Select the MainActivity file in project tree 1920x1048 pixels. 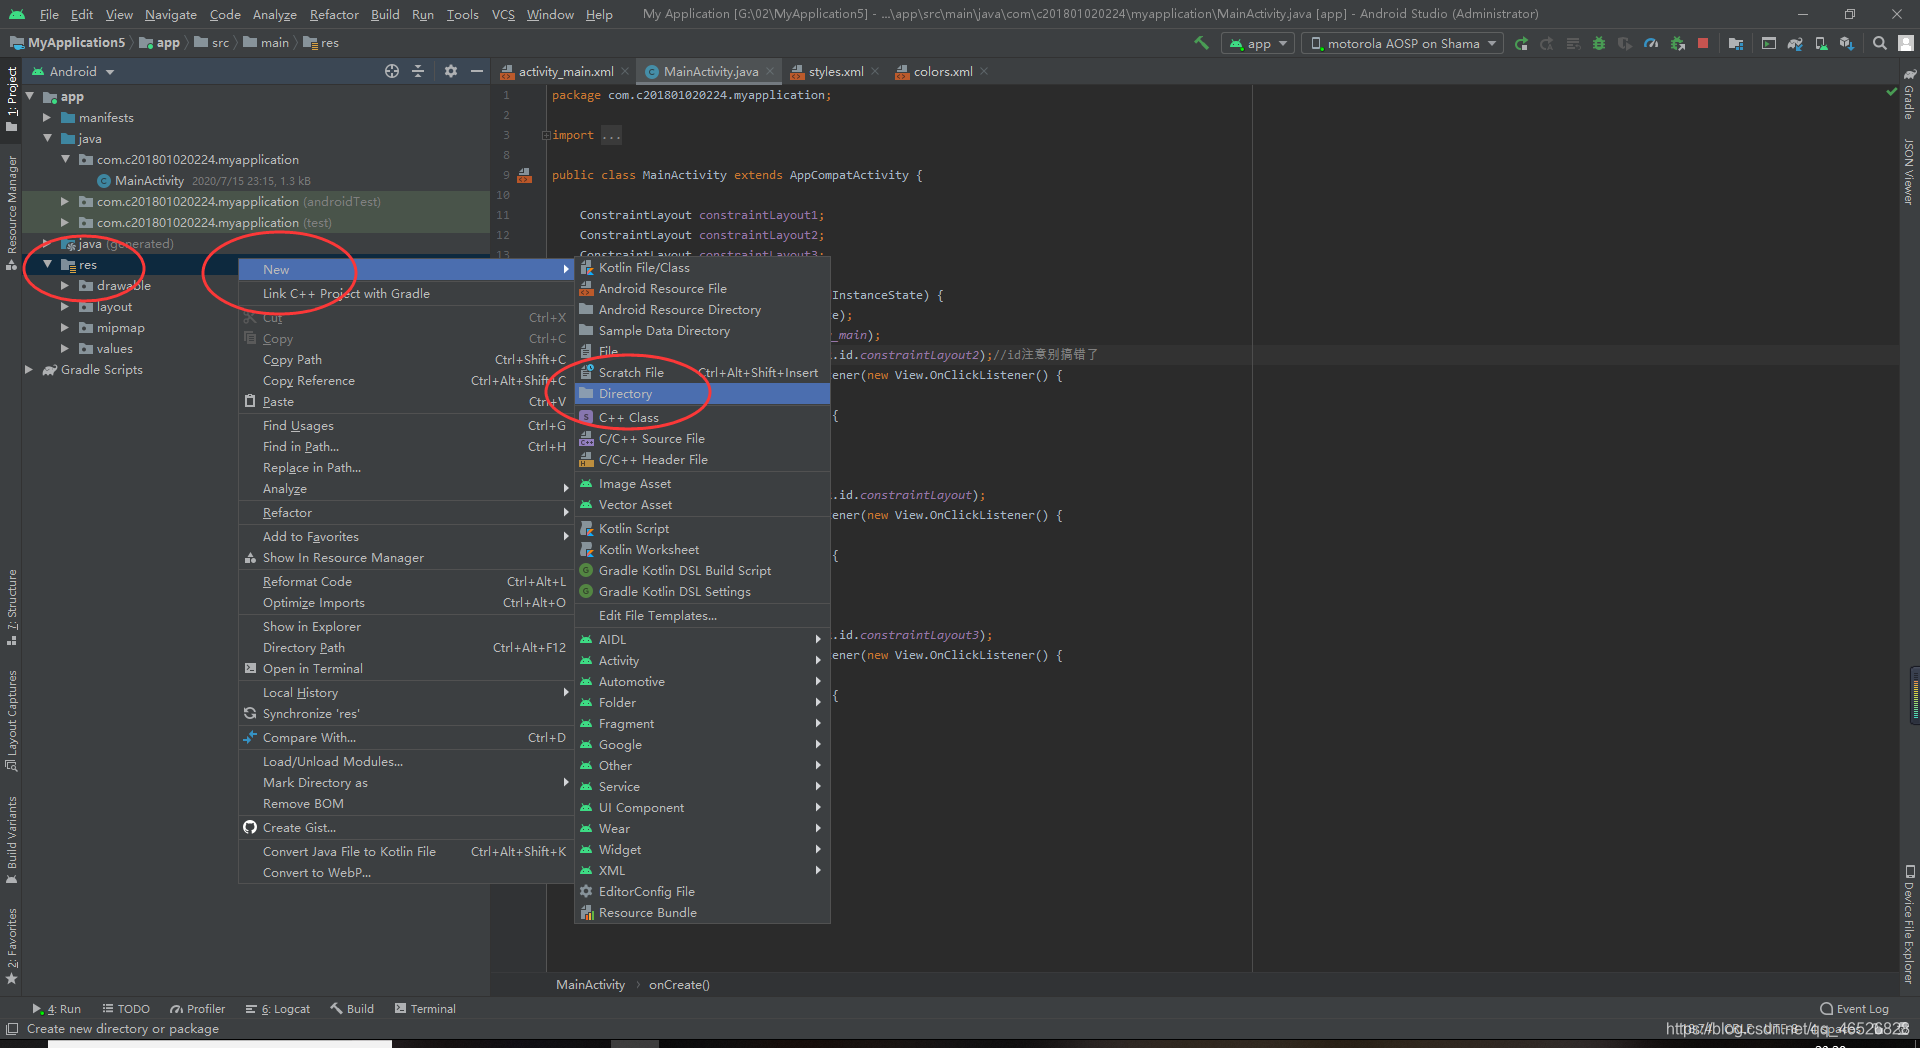tap(149, 181)
